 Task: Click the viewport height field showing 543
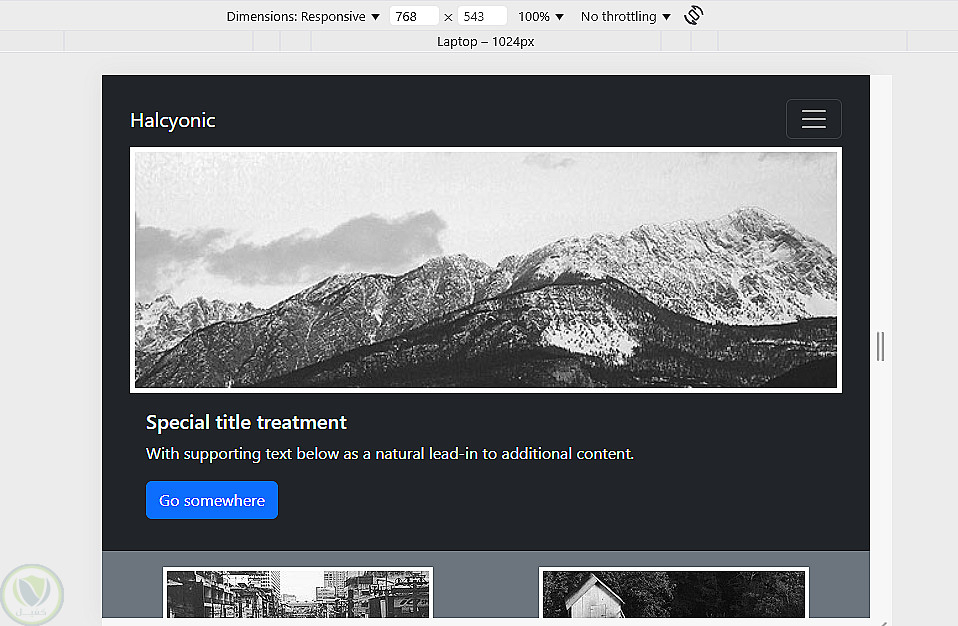click(482, 16)
